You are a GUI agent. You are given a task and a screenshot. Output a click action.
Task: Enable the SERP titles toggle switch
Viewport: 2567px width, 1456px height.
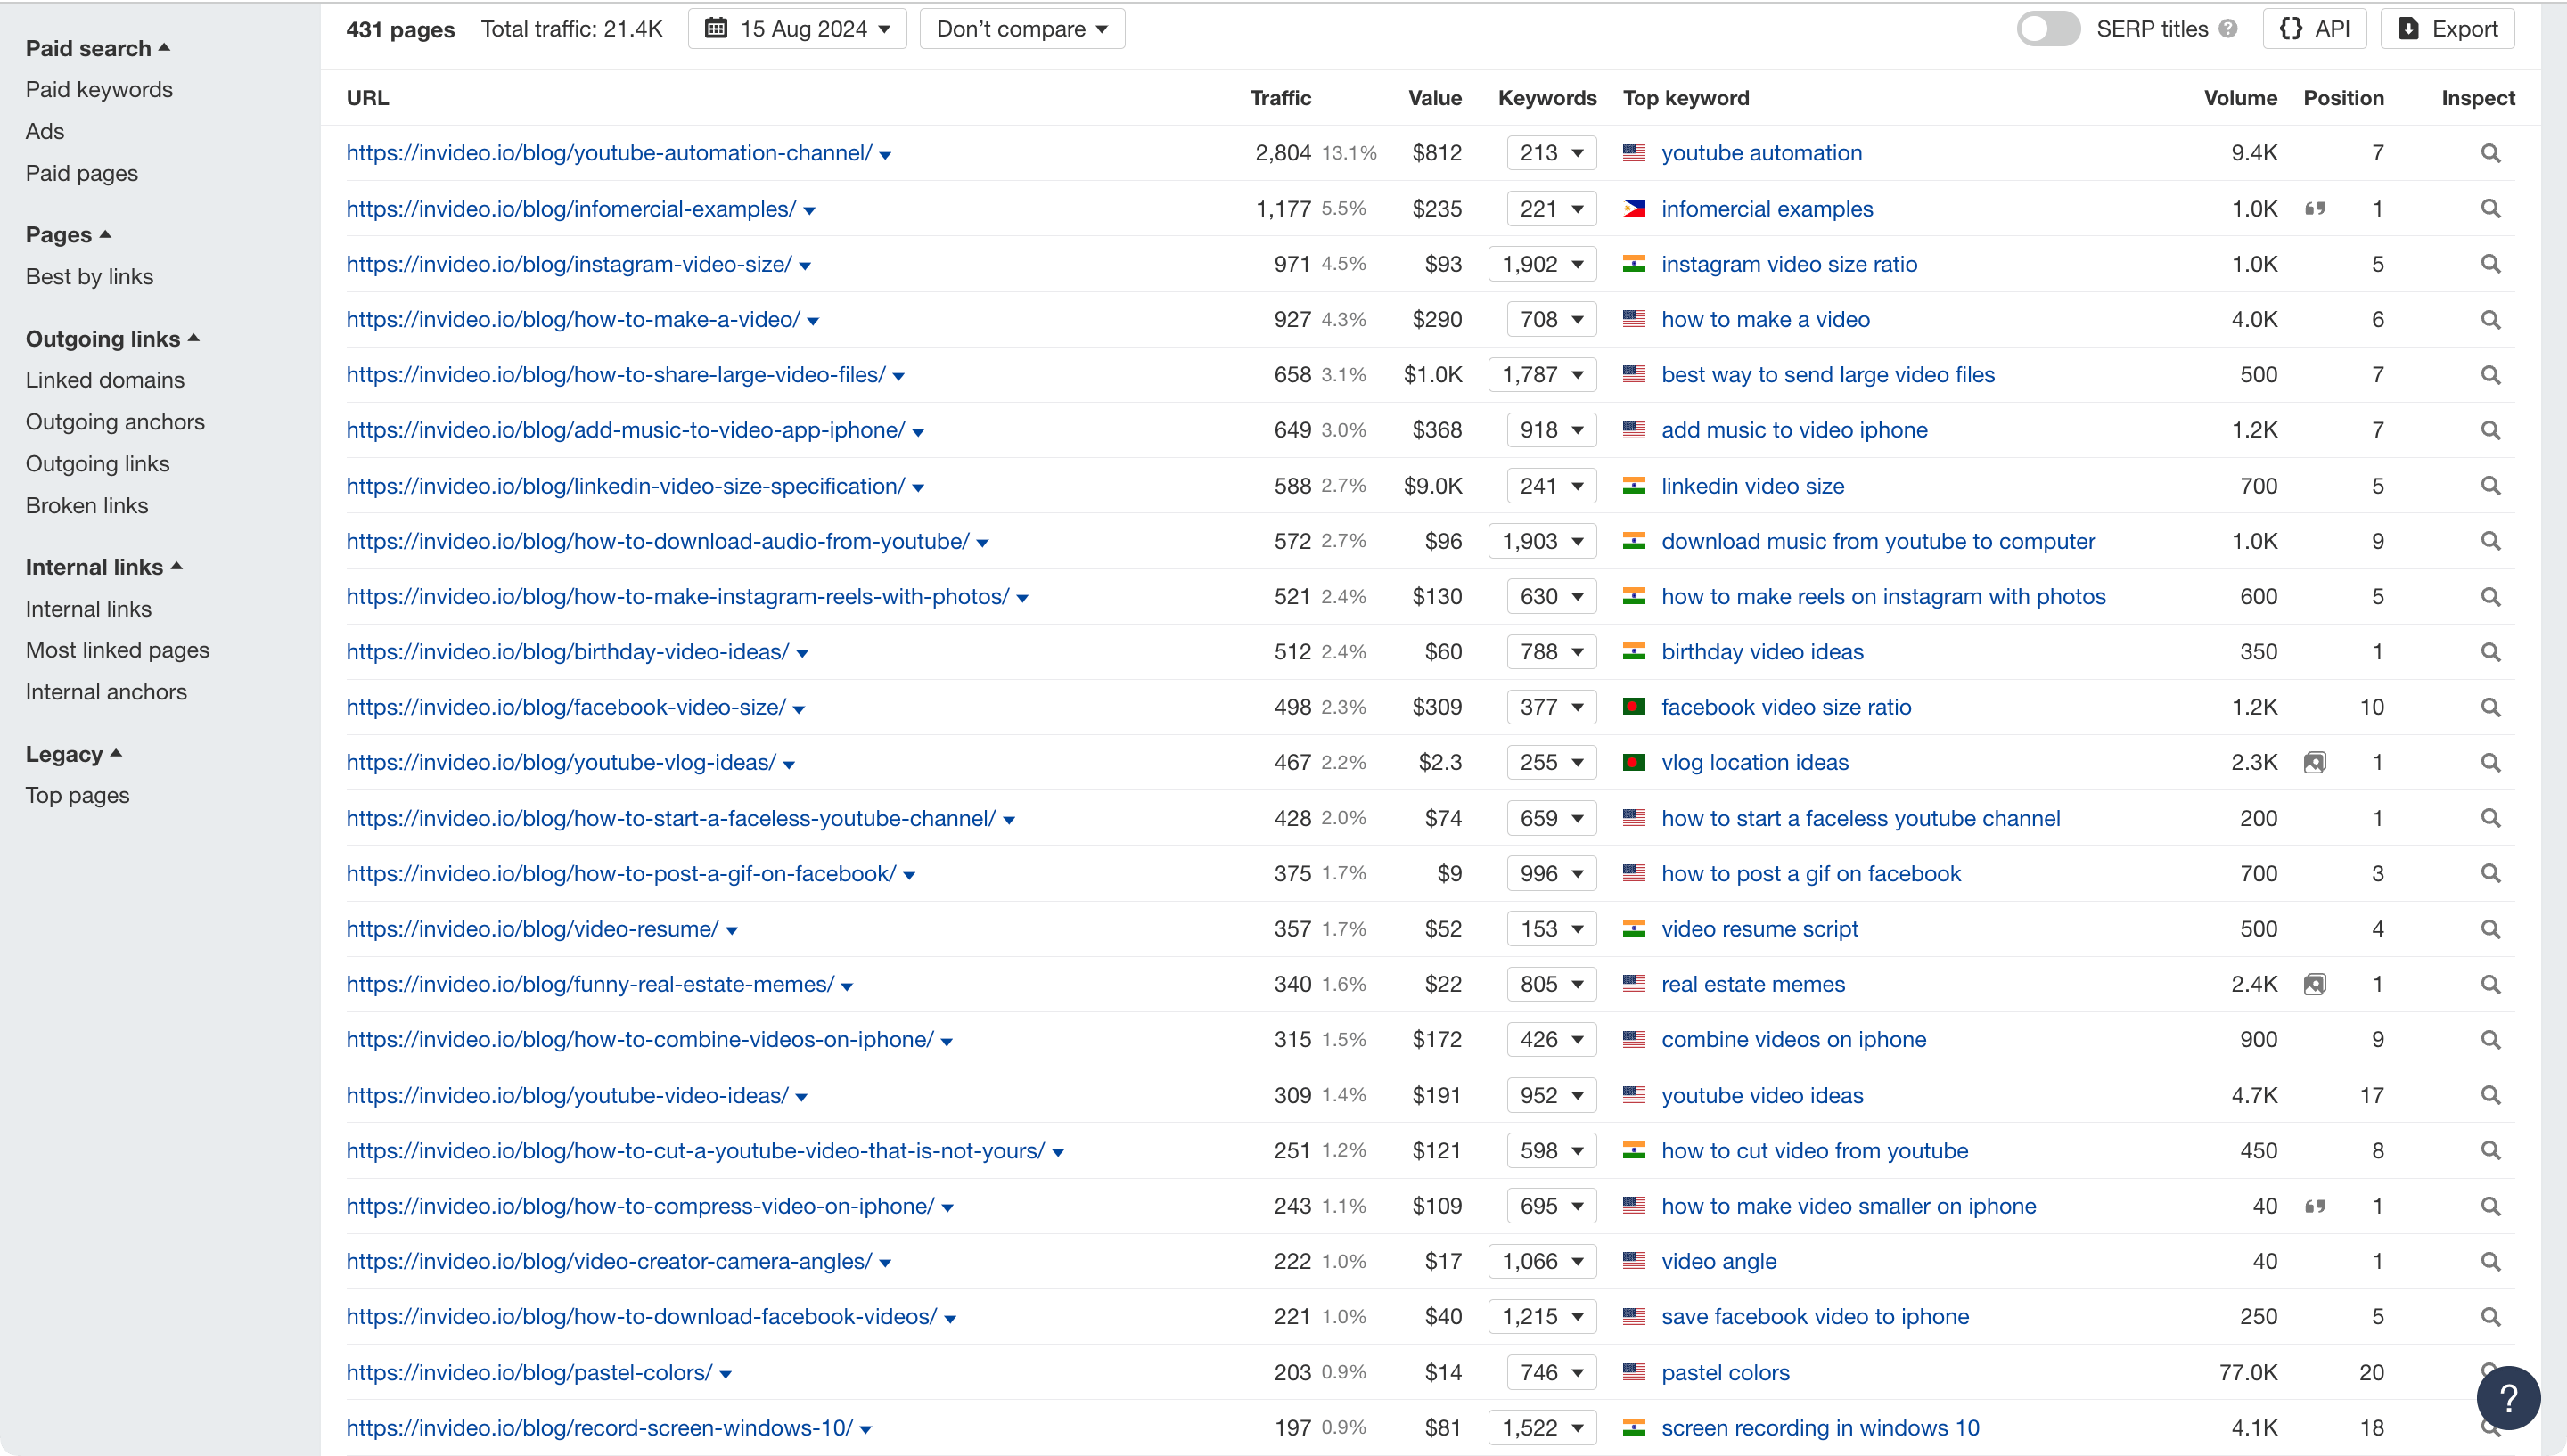coord(2050,29)
